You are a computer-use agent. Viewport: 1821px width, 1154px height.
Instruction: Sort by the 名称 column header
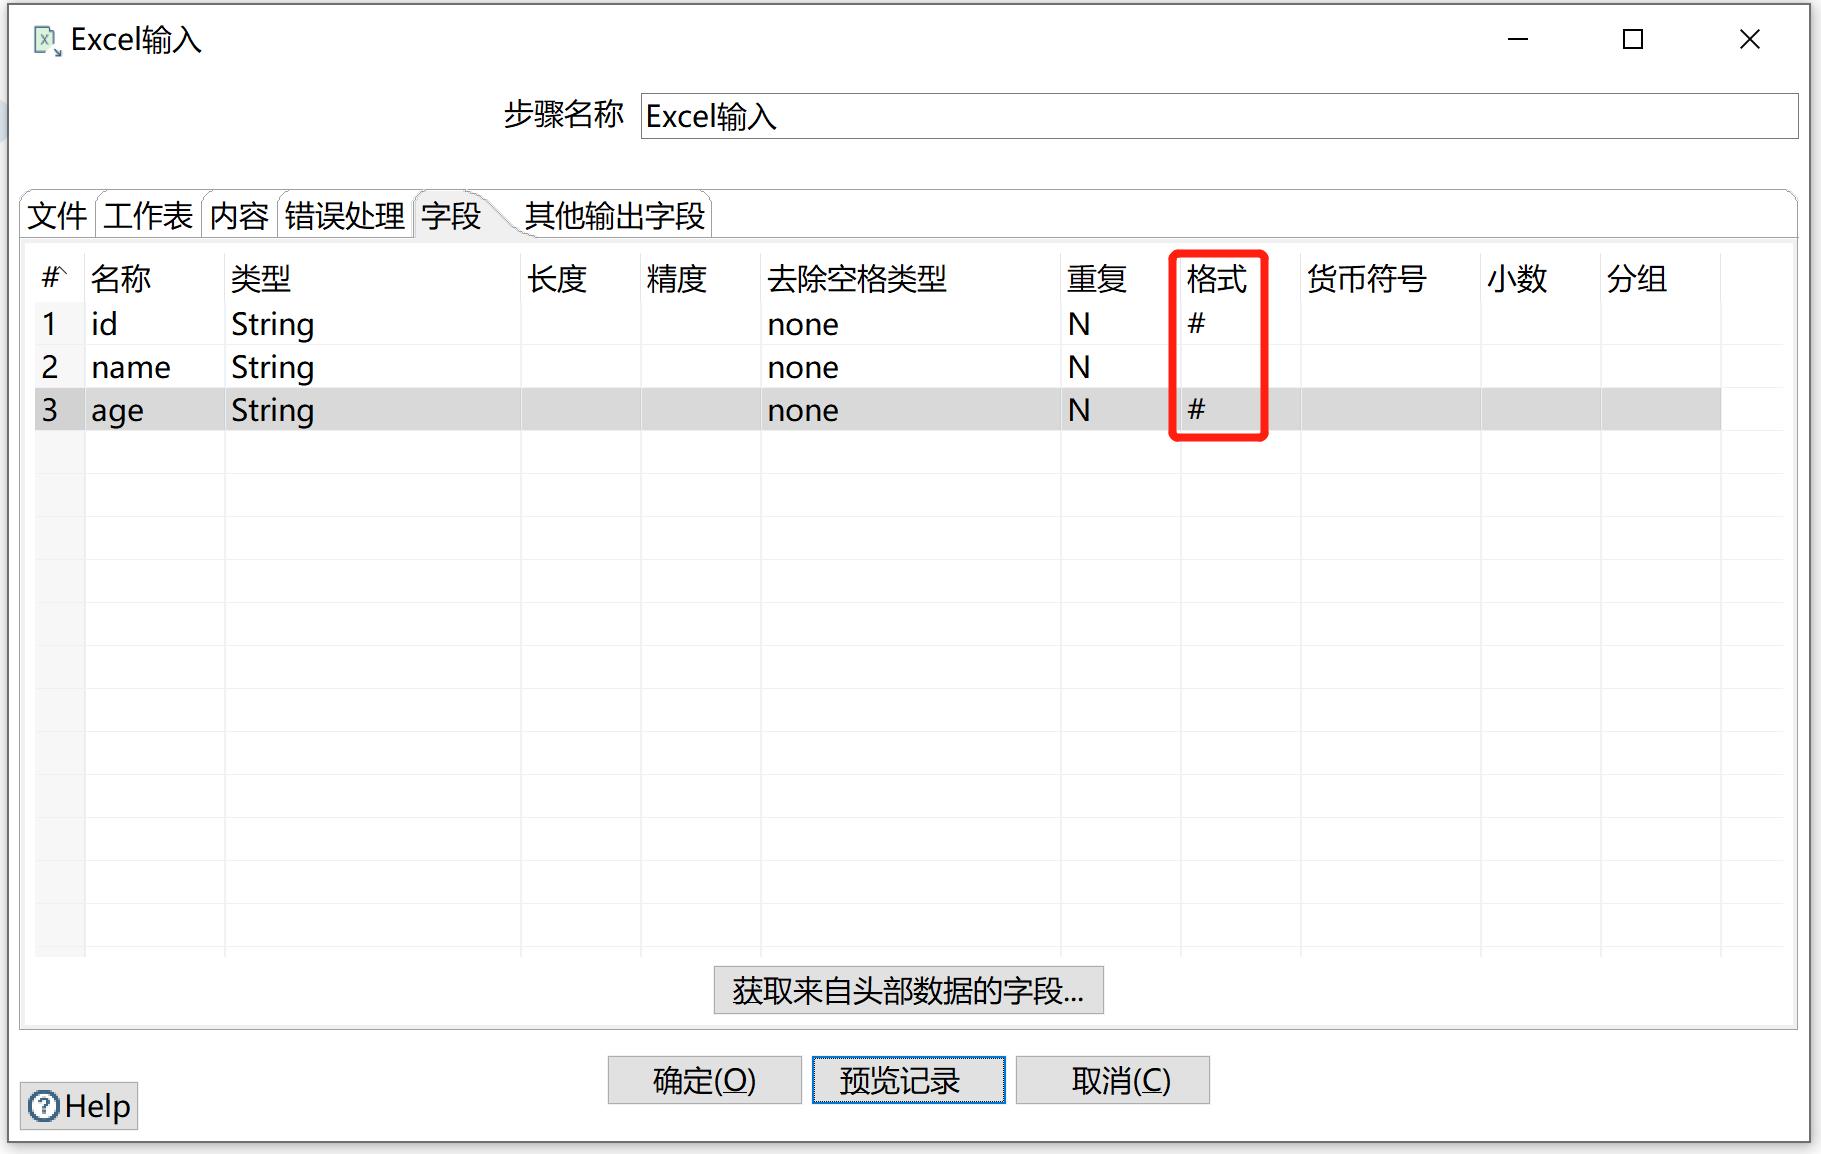pyautogui.click(x=154, y=278)
